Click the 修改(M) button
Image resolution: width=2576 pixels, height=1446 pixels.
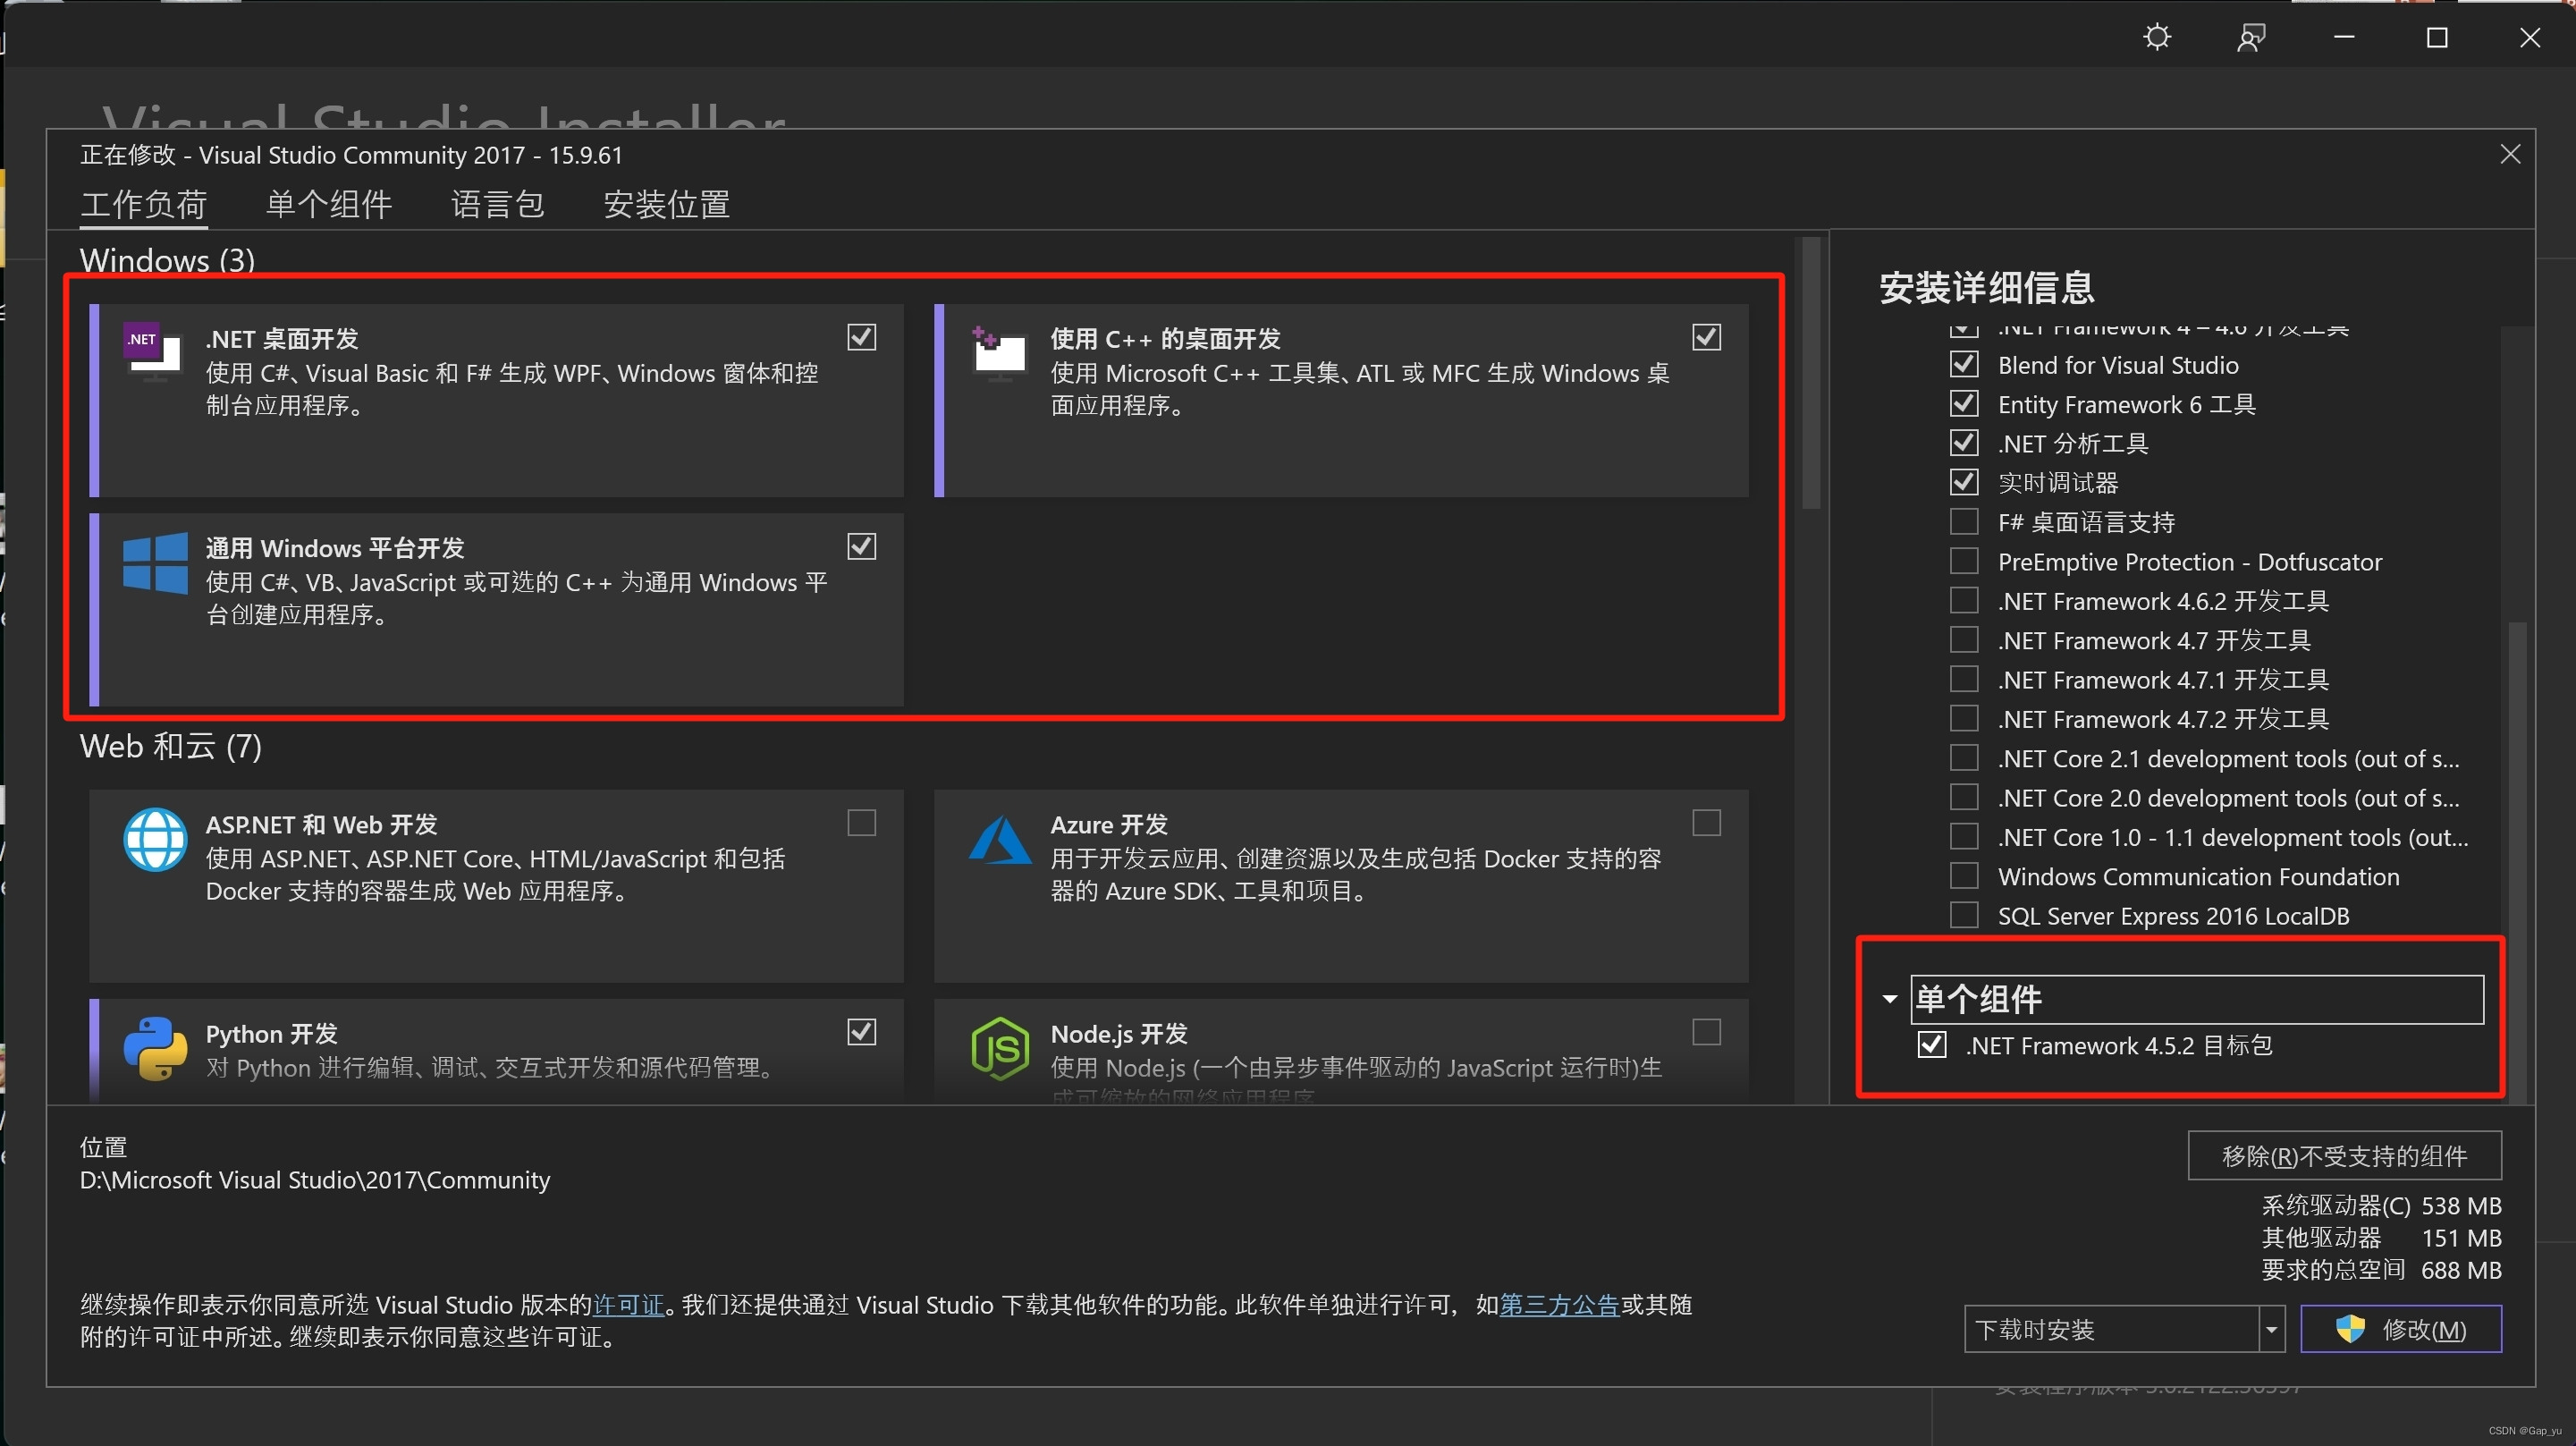pyautogui.click(x=2400, y=1329)
